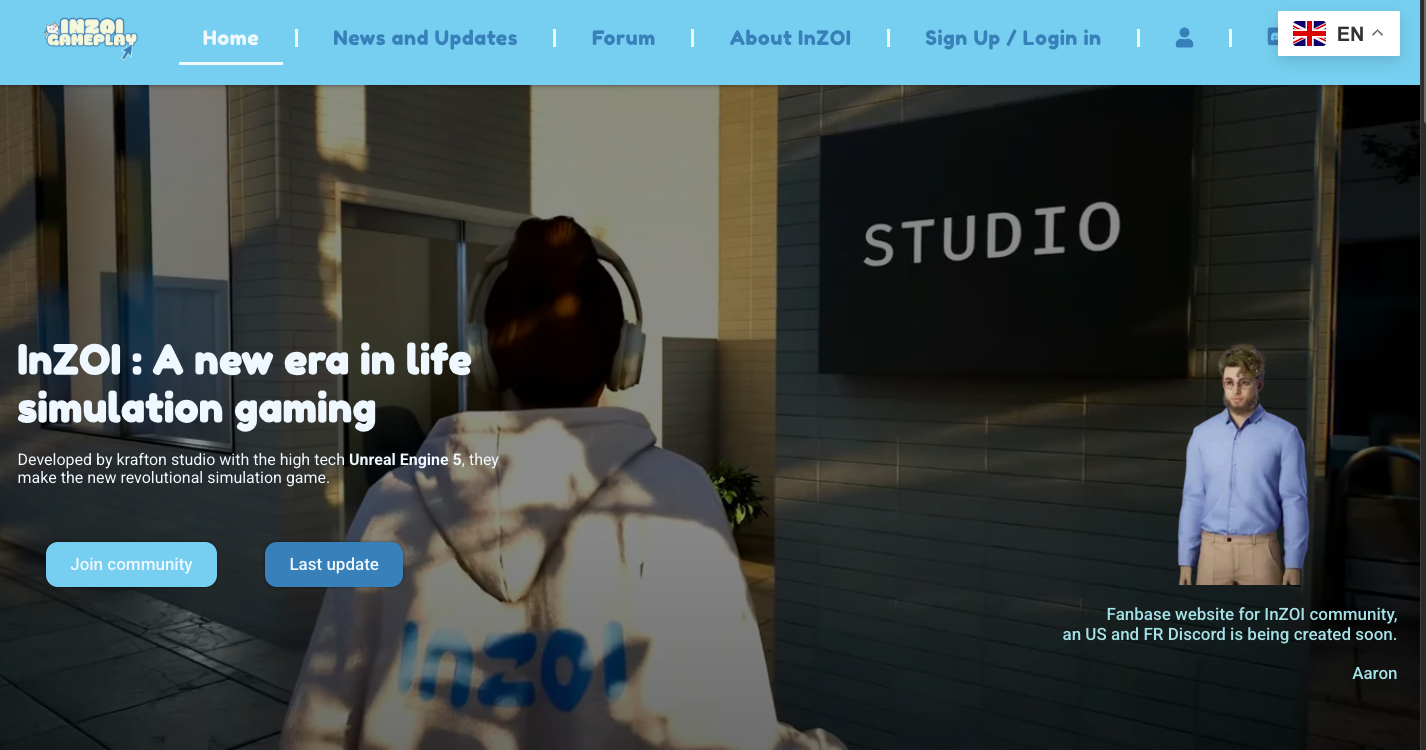This screenshot has height=750, width=1426.
Task: Open News and Updates page
Action: click(x=425, y=38)
